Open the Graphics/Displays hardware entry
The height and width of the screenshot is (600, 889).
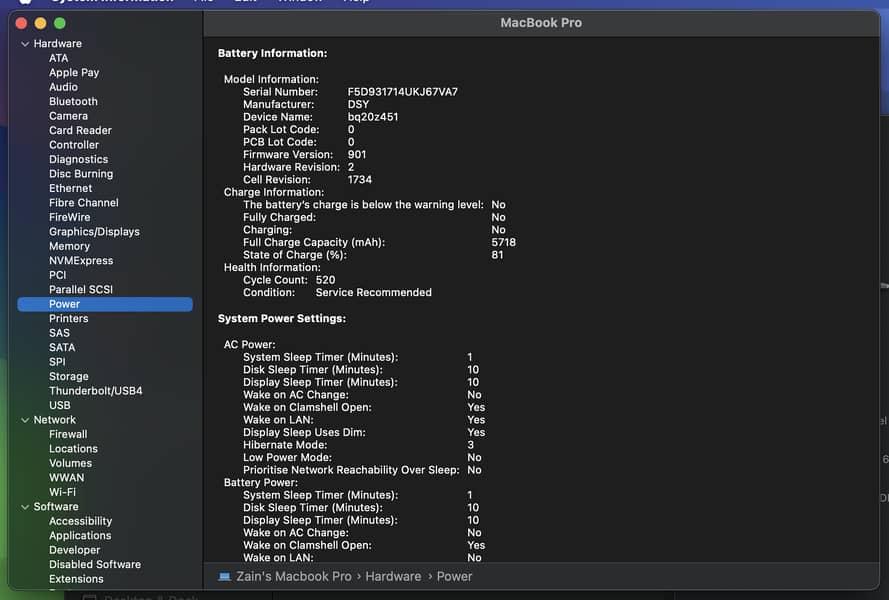[94, 232]
